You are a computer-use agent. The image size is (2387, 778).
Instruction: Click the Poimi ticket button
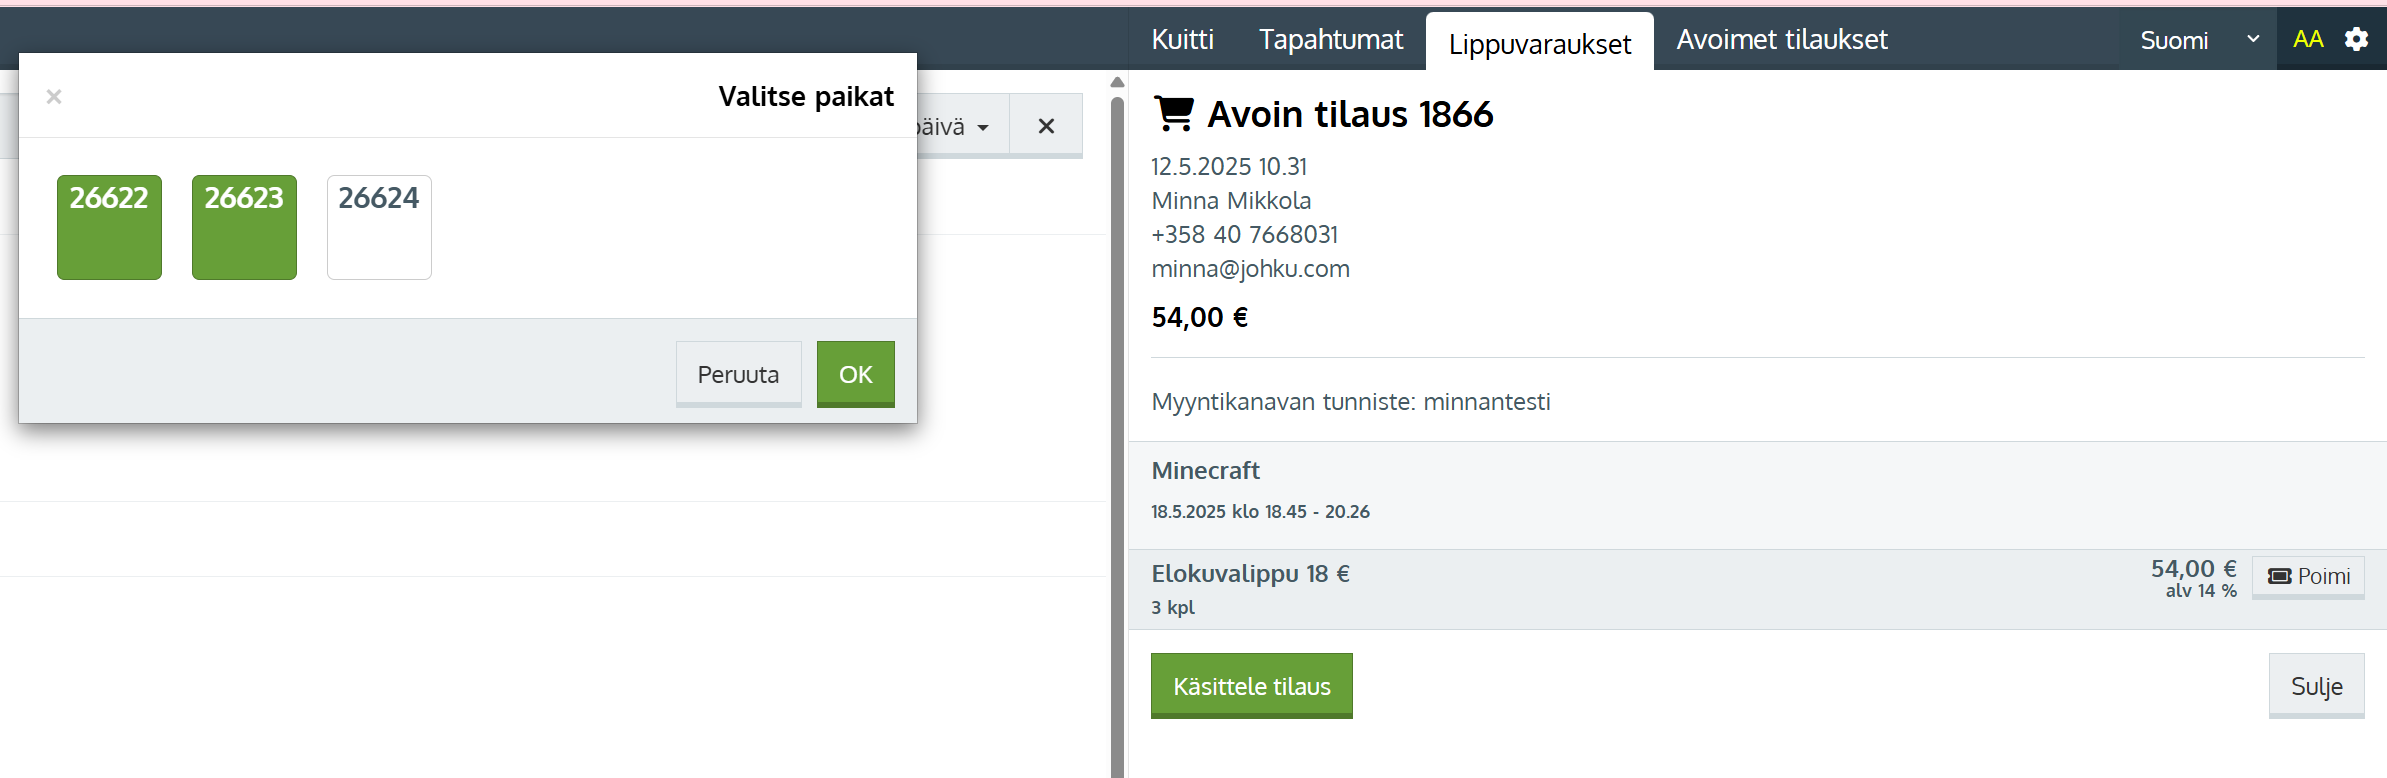2308,577
